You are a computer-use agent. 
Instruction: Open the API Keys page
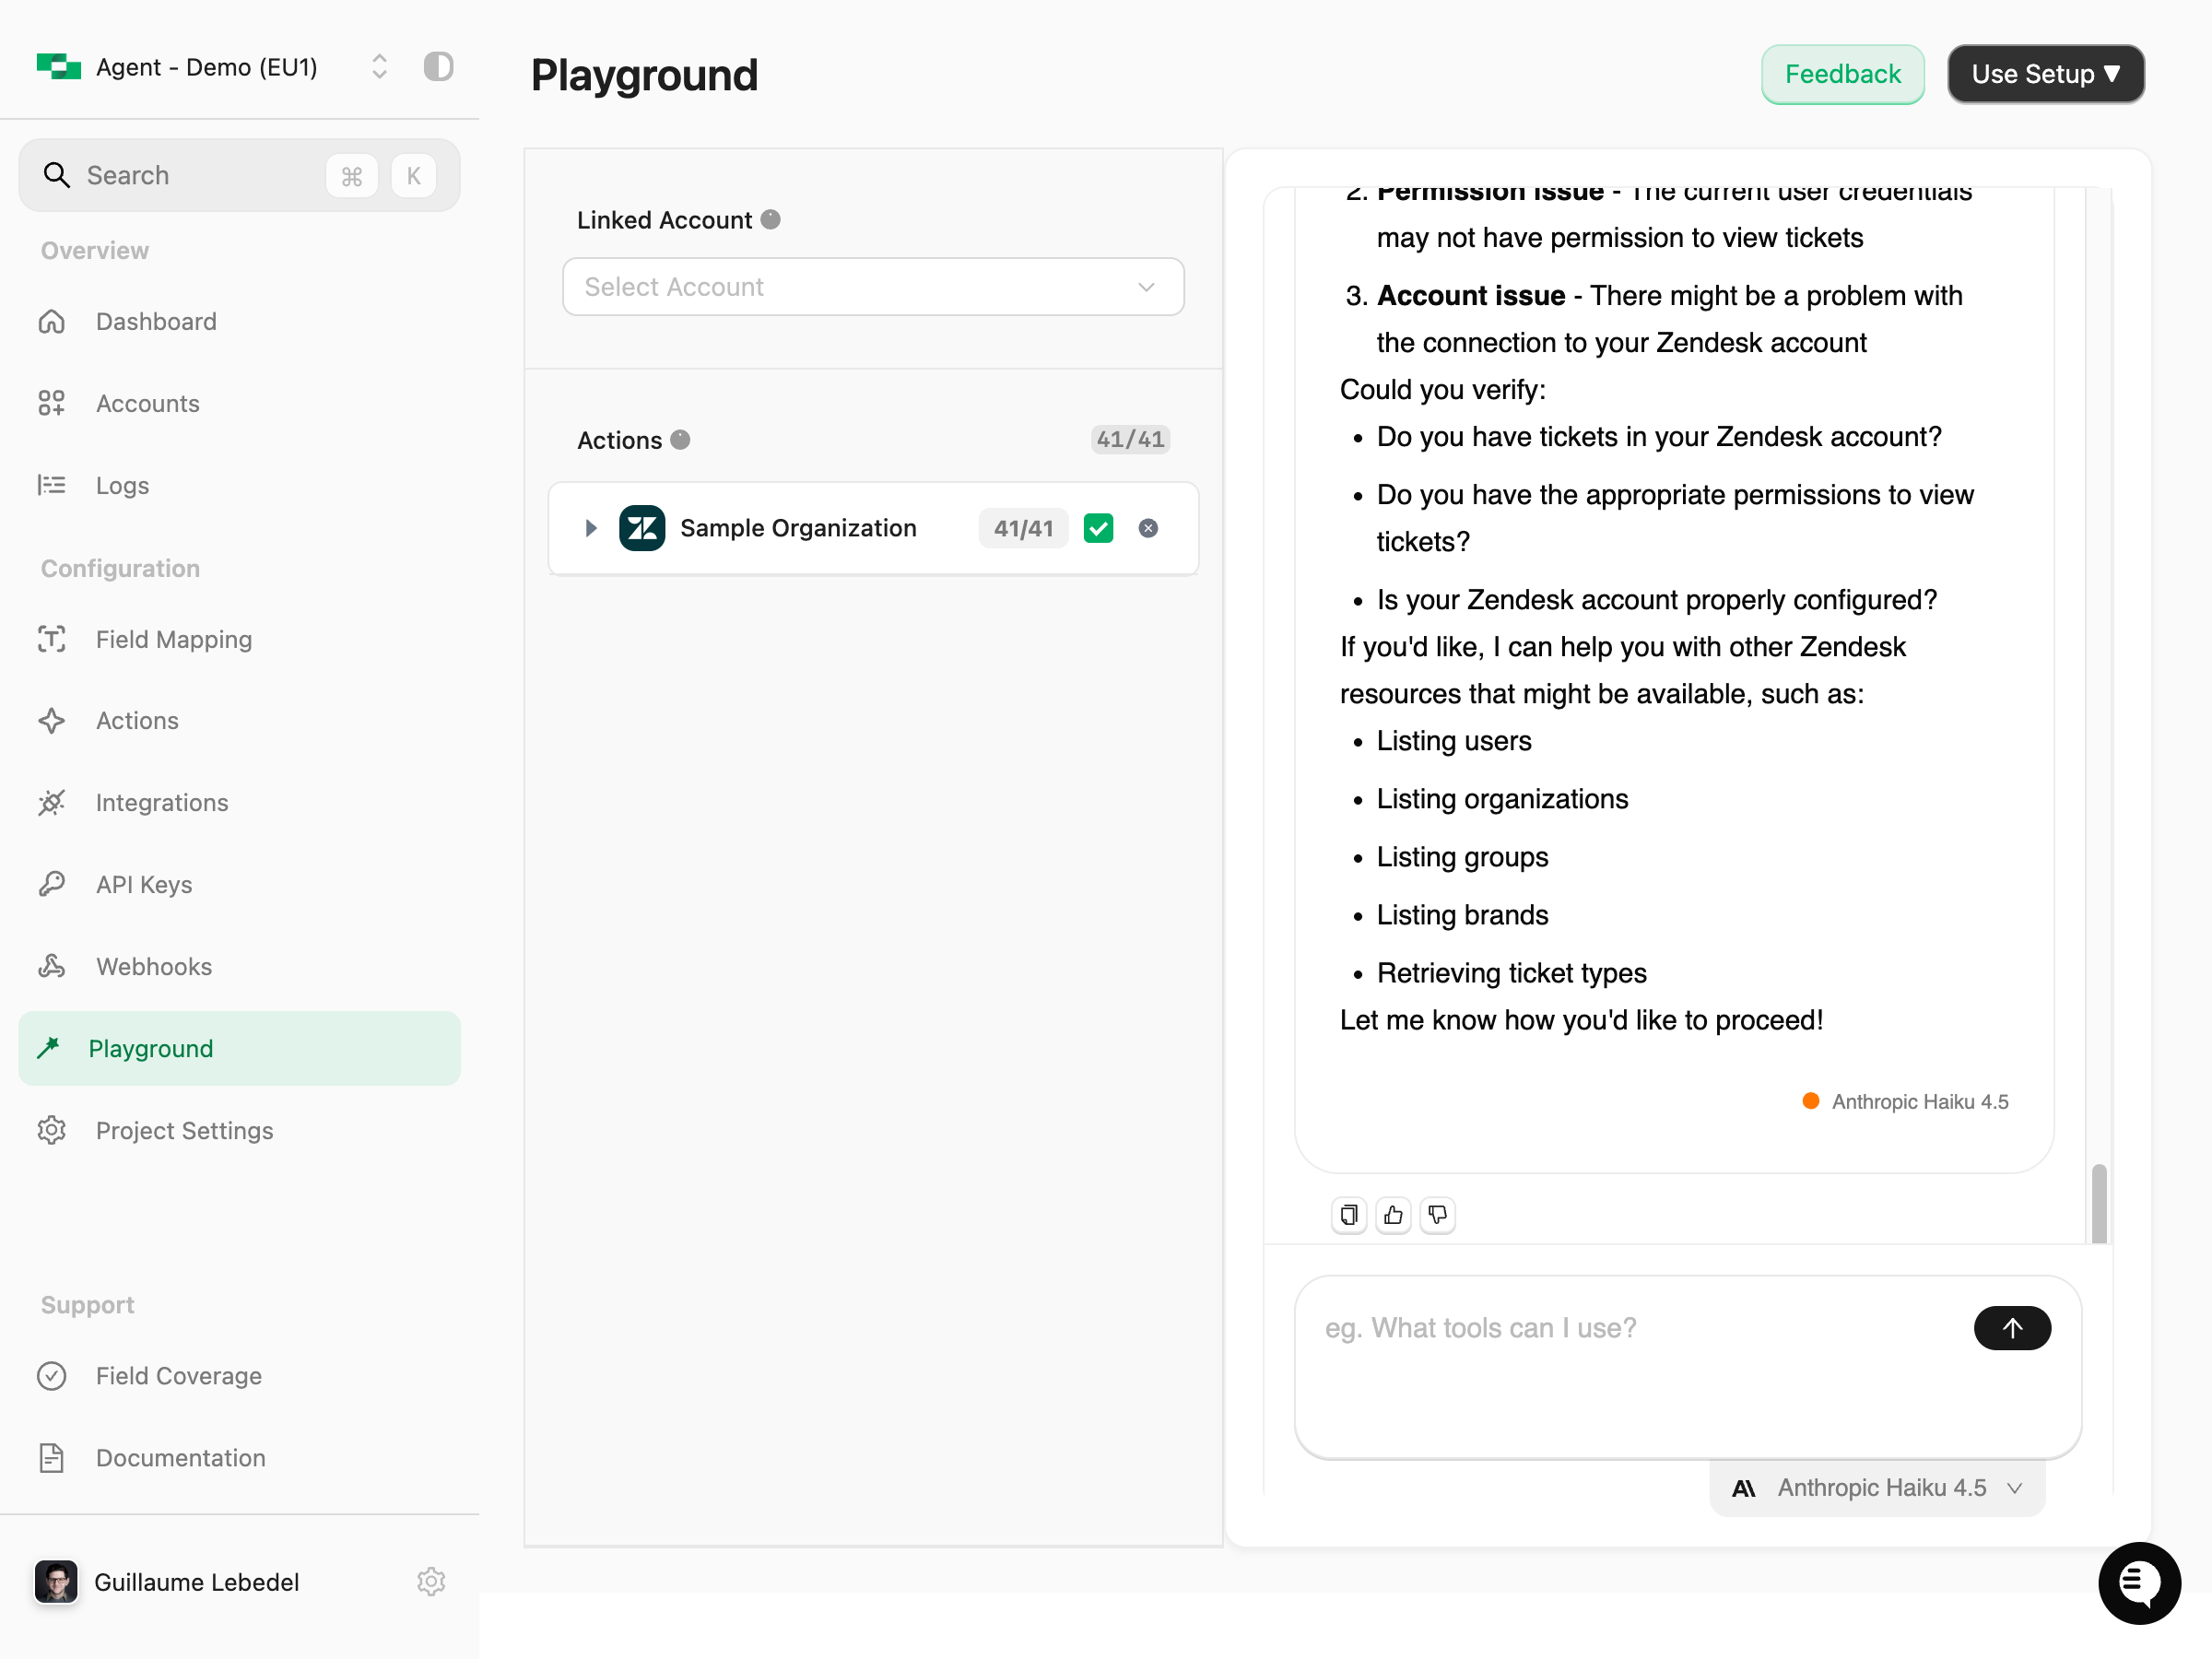(144, 884)
